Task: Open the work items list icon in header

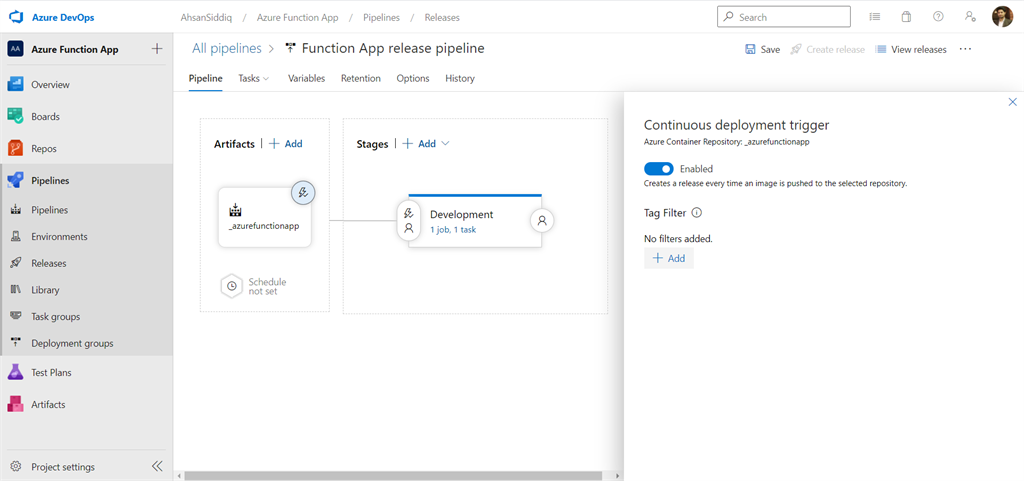Action: (x=874, y=17)
